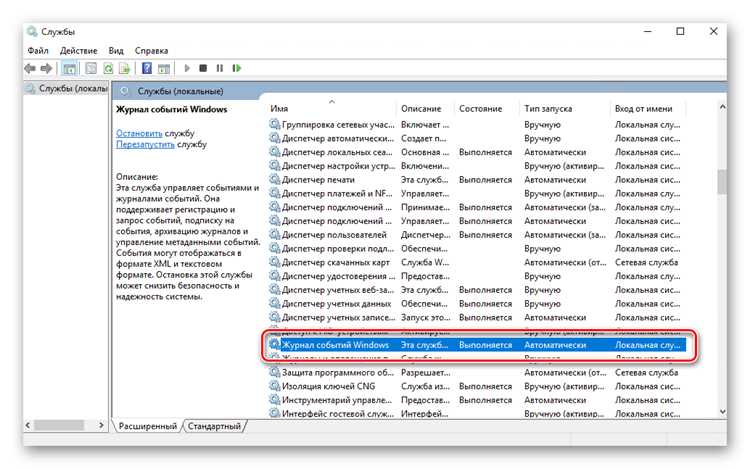Select the Диспетчер учетных записей row
750x469 pixels.
(x=477, y=317)
